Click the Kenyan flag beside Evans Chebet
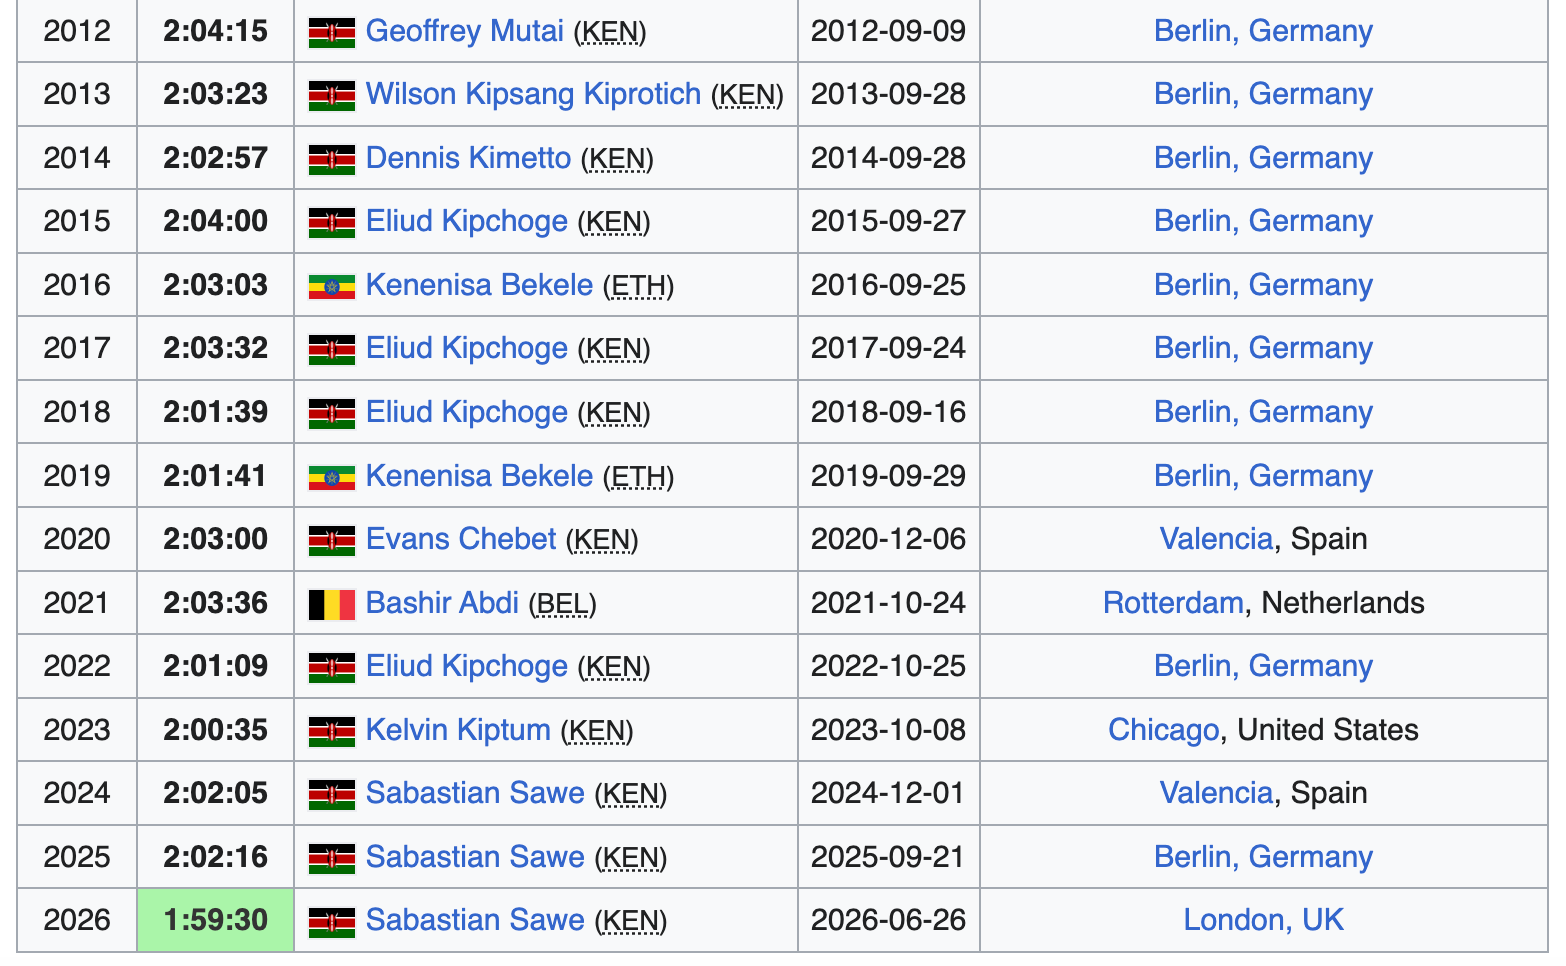This screenshot has height=966, width=1566. pyautogui.click(x=332, y=541)
